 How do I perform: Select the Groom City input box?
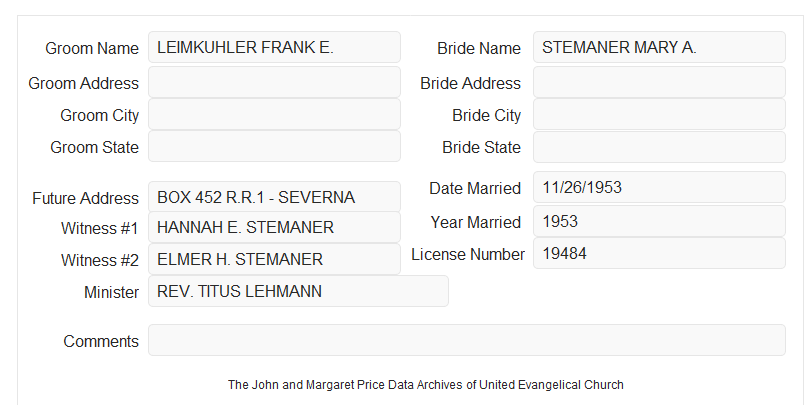coord(274,114)
